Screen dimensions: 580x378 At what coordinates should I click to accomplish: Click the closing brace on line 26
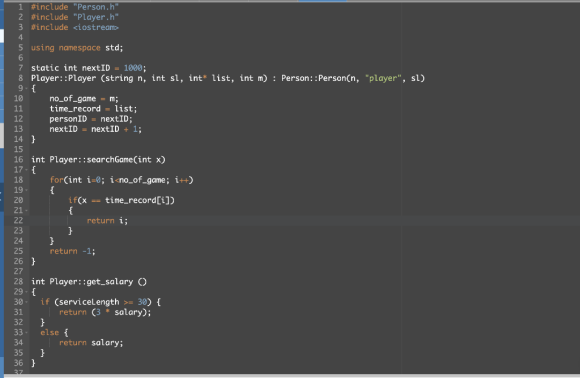(x=33, y=261)
